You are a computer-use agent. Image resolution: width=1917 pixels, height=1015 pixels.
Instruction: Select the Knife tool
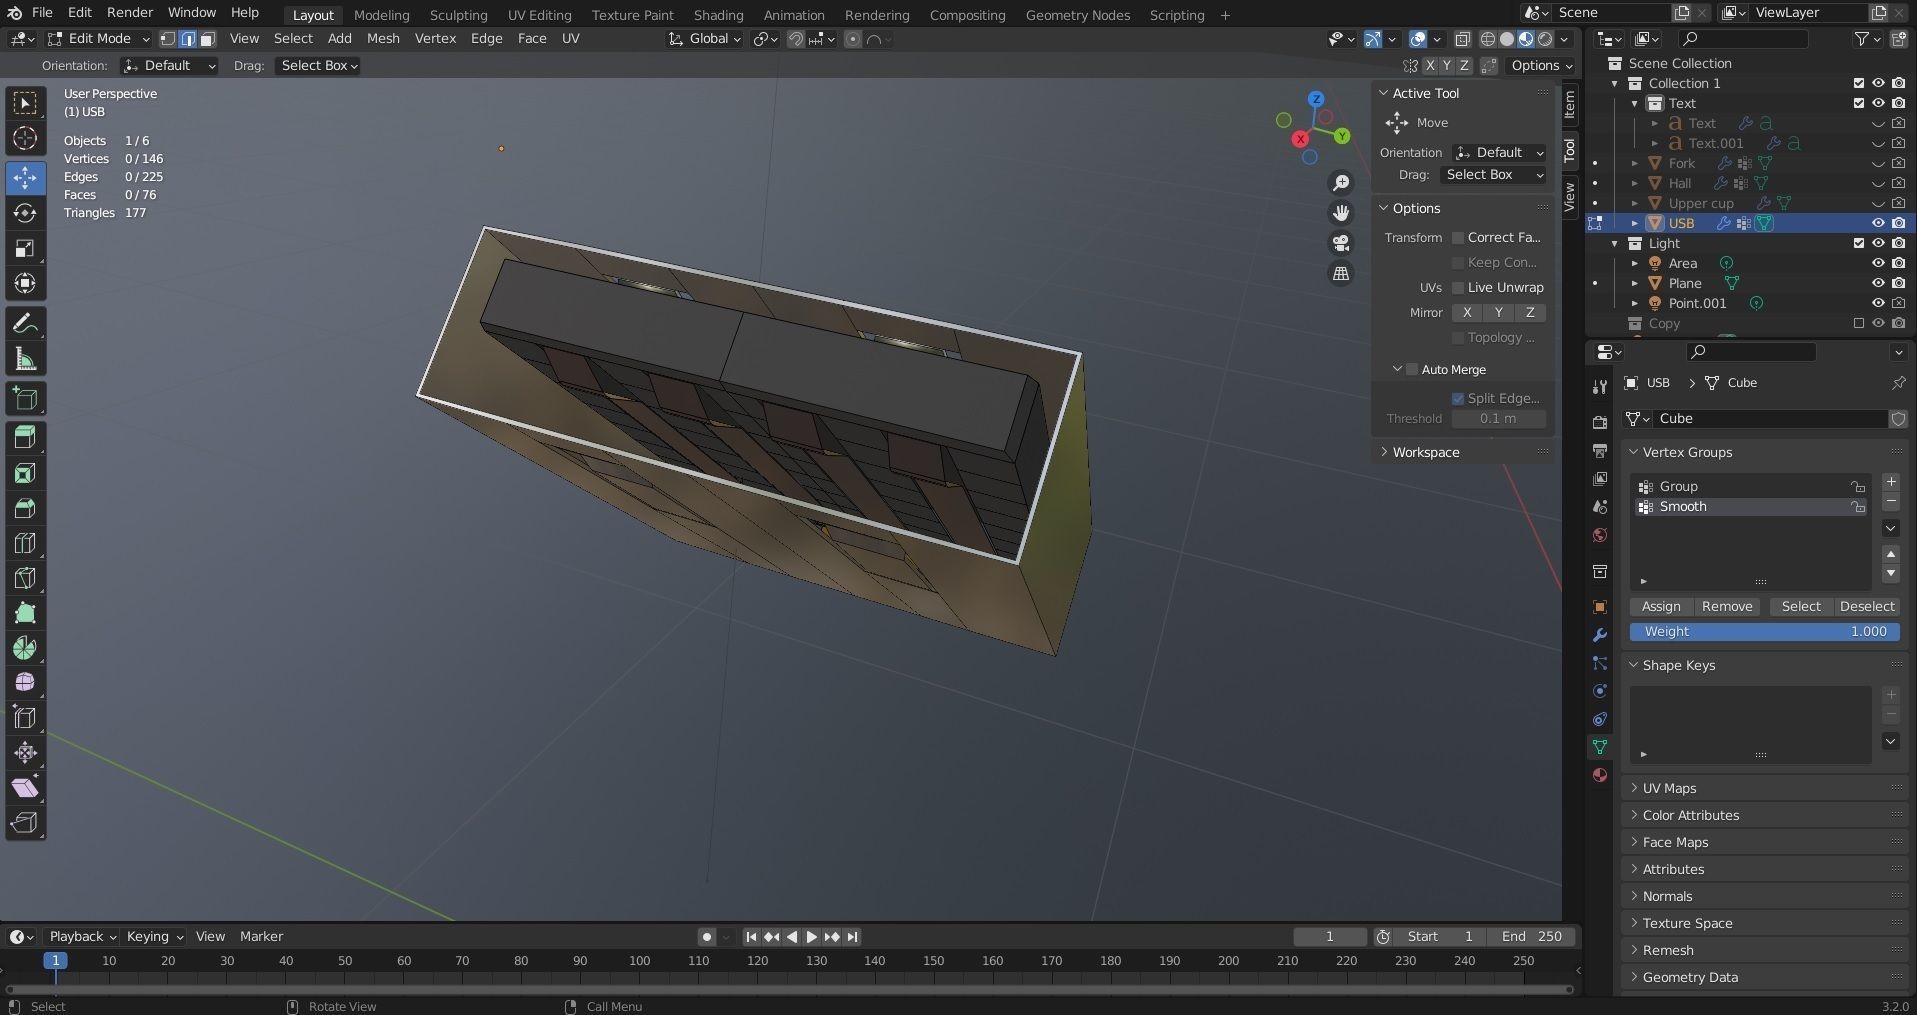pos(25,578)
